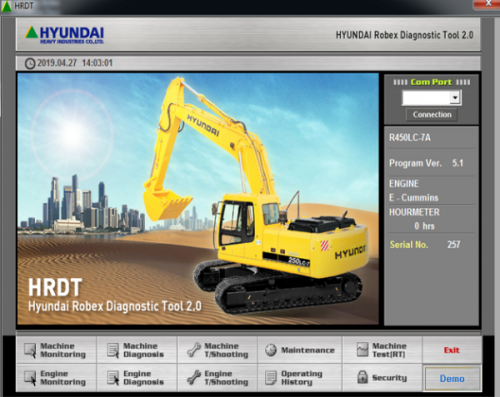Open Engine T/Shooting label
500x397 pixels.
[x=226, y=378]
